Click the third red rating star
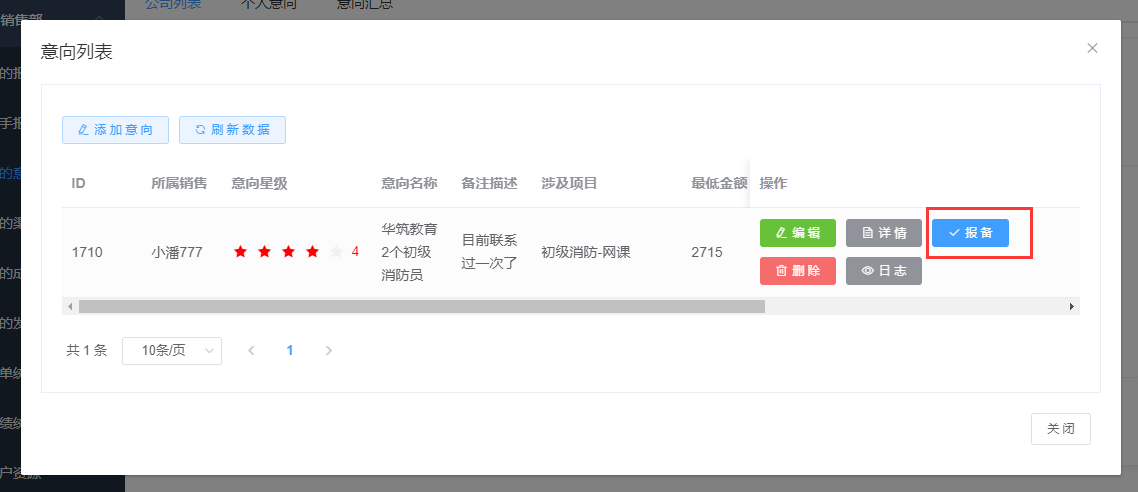 point(288,252)
